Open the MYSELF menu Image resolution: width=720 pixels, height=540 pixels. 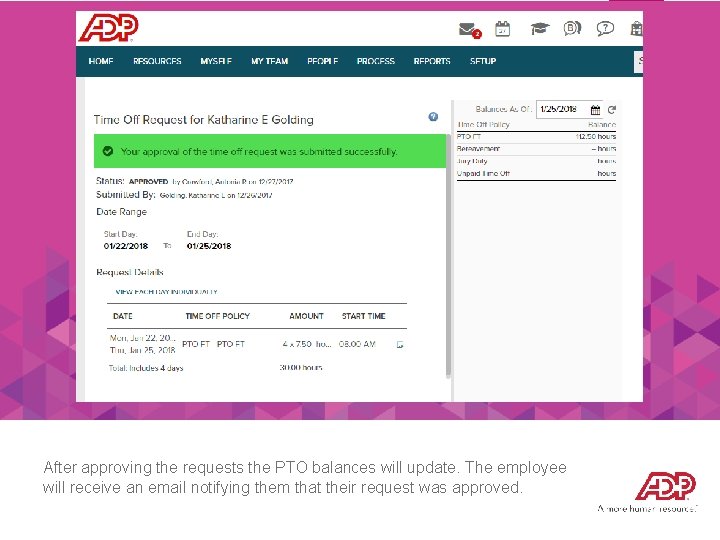pos(216,61)
